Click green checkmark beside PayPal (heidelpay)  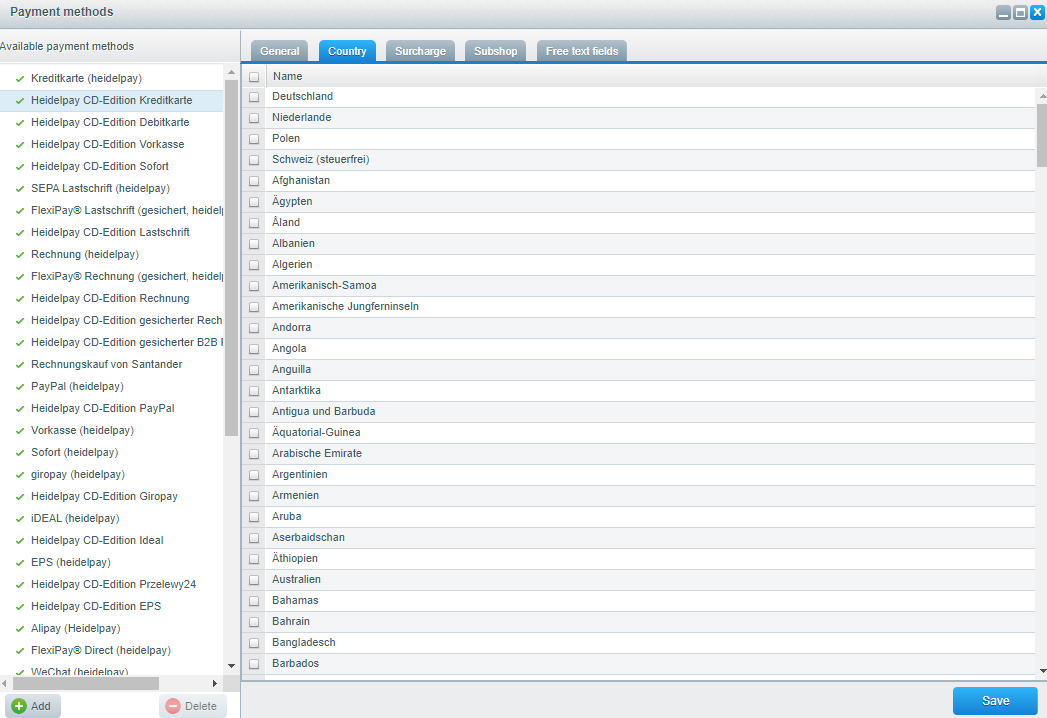[x=20, y=387]
